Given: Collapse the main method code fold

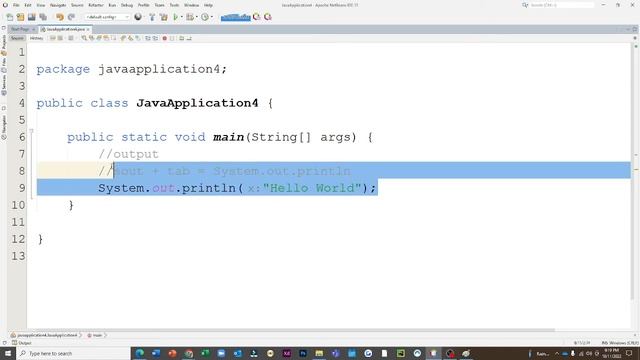Looking at the screenshot, I should (x=31, y=131).
